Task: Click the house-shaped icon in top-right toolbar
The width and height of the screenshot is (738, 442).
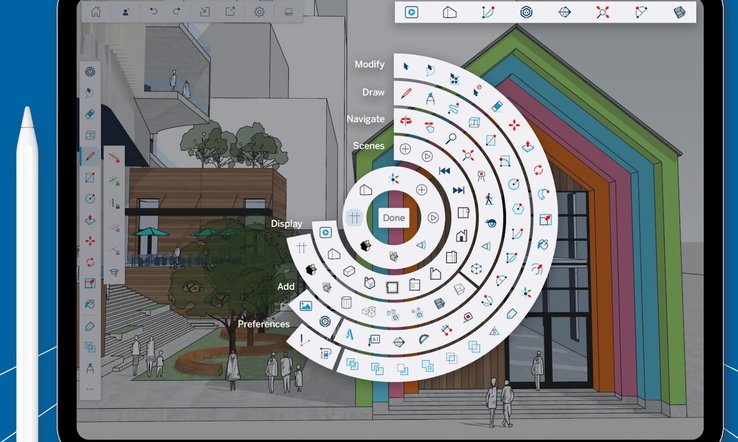Action: pos(450,12)
